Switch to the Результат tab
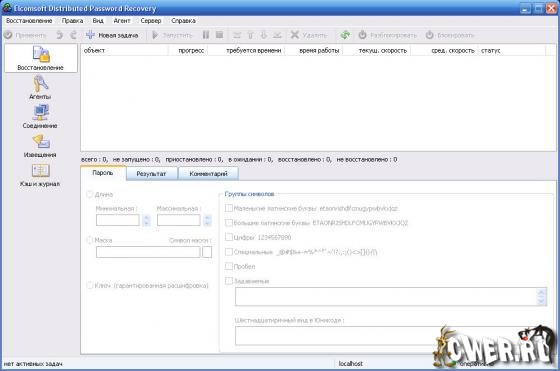Image resolution: width=560 pixels, height=371 pixels. (x=151, y=174)
